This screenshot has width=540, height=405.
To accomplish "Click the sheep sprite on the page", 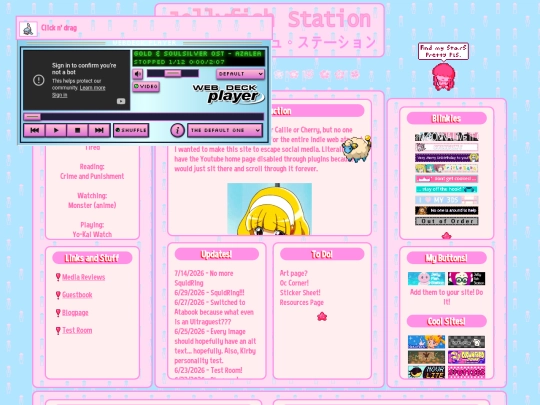I will point(356,148).
